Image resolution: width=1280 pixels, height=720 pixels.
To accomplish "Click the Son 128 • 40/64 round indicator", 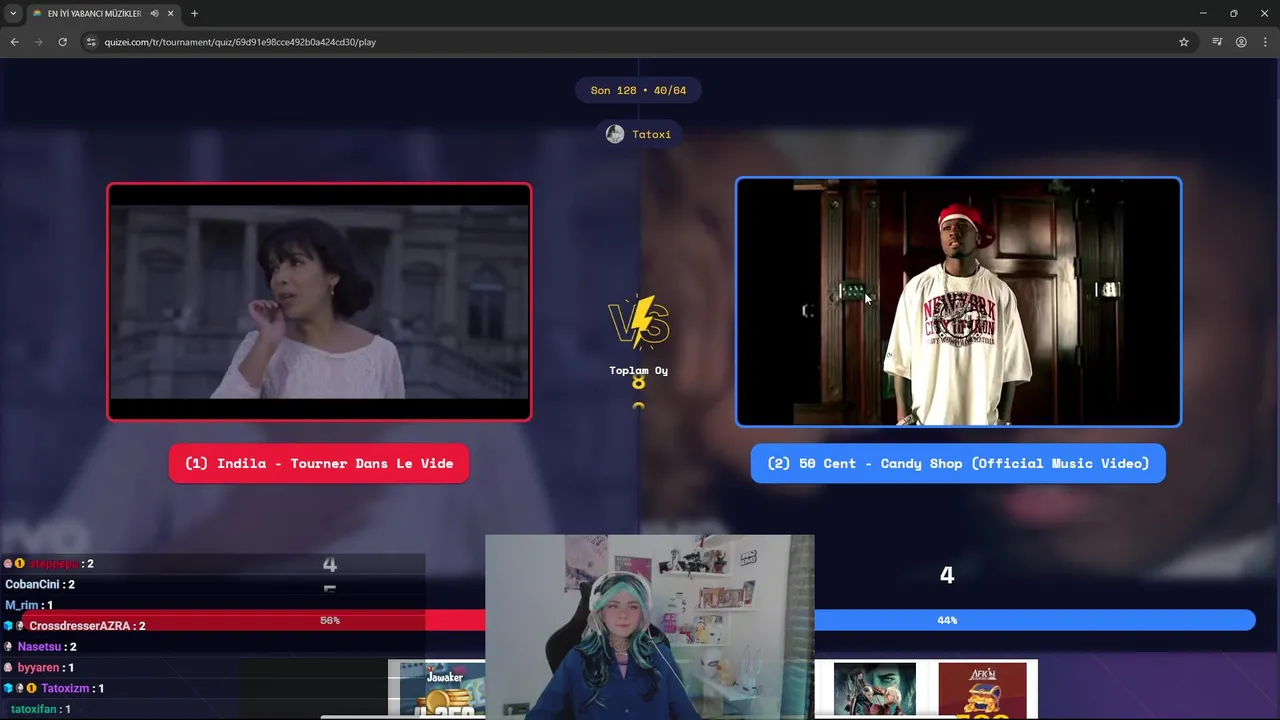I will [638, 90].
